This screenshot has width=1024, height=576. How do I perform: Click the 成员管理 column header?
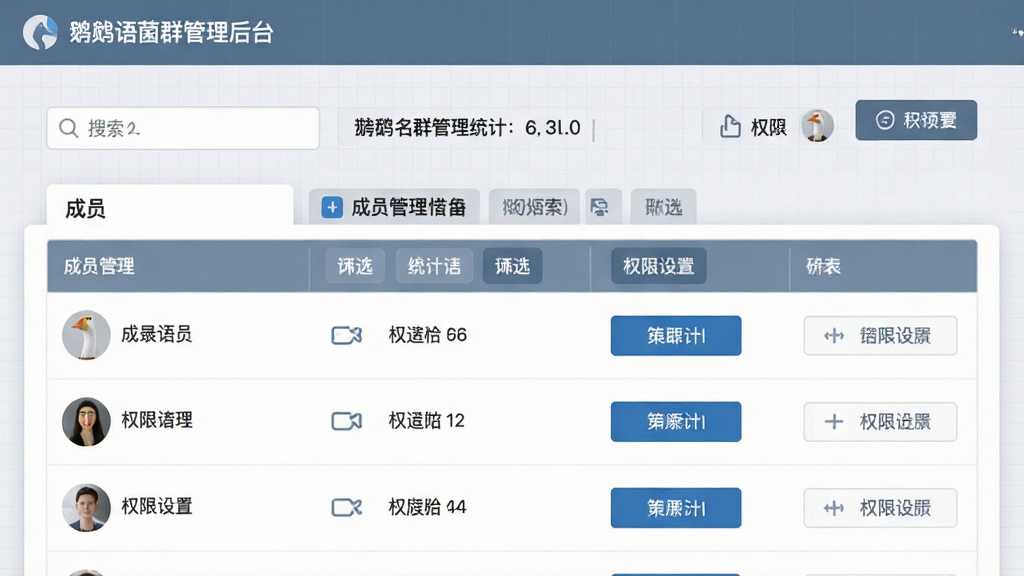coord(99,266)
